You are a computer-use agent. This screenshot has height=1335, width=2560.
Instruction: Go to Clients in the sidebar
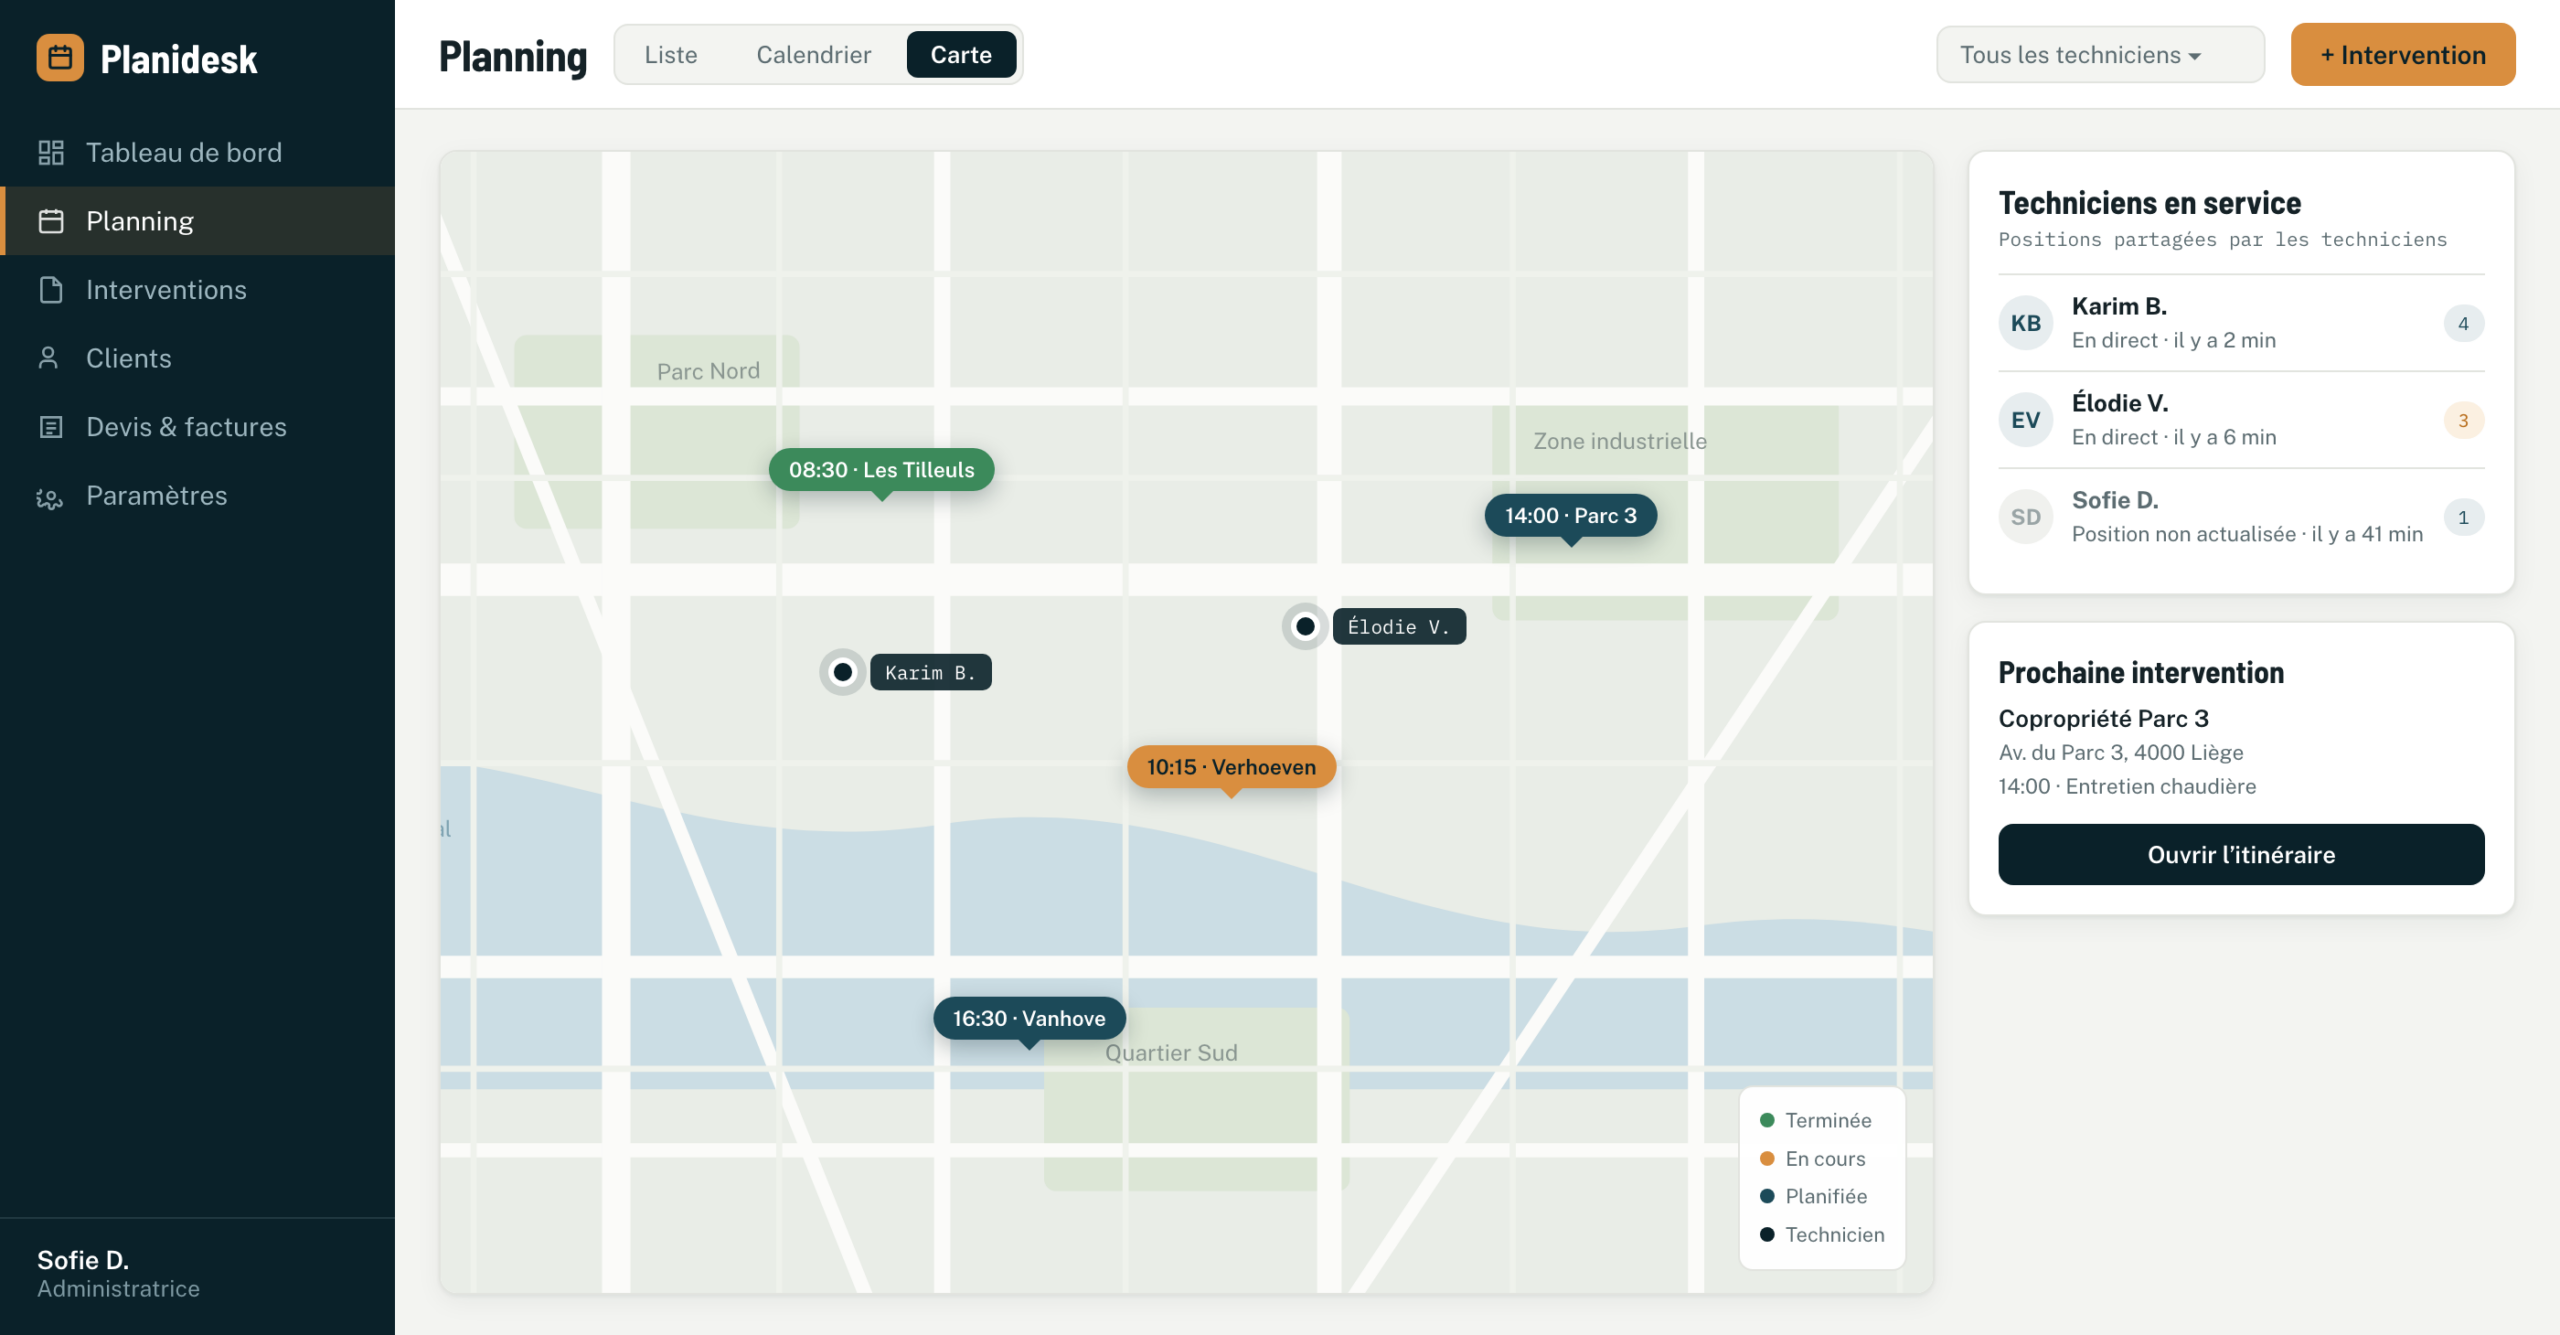pos(197,358)
